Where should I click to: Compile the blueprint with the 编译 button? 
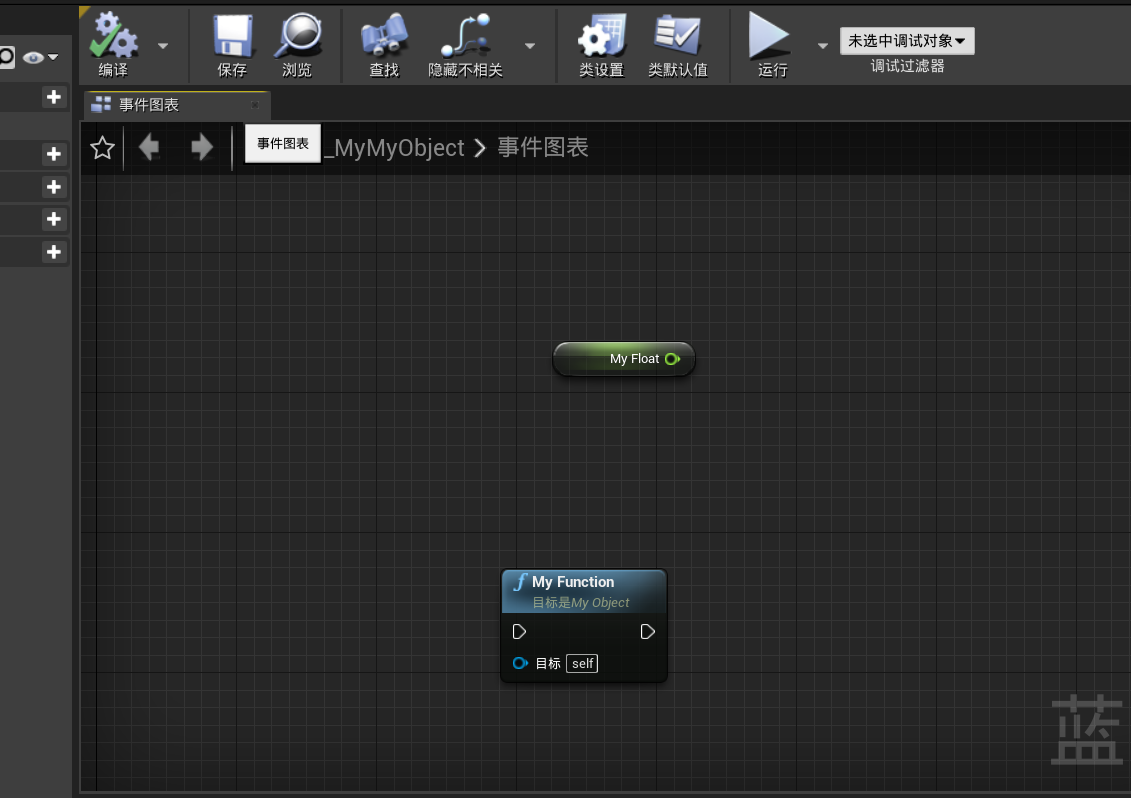113,45
